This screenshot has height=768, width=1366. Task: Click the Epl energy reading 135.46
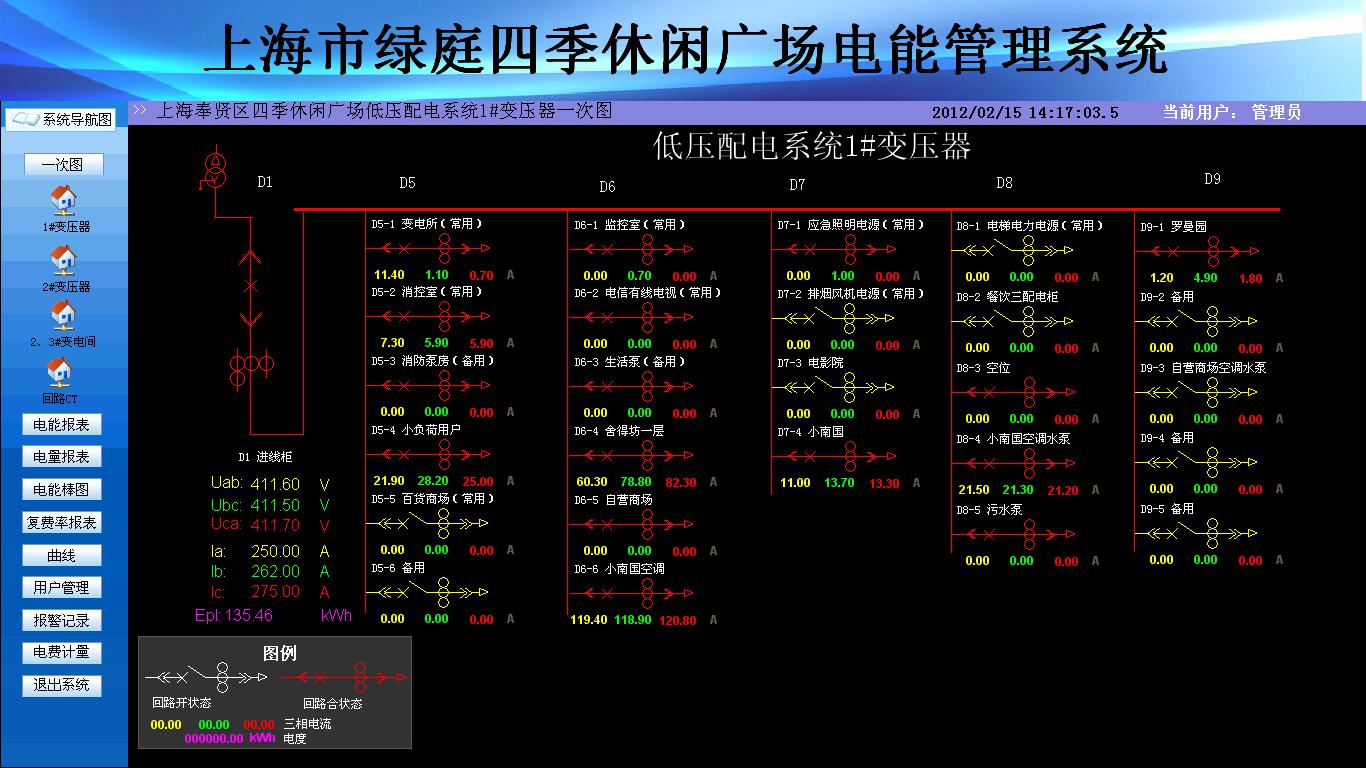248,616
